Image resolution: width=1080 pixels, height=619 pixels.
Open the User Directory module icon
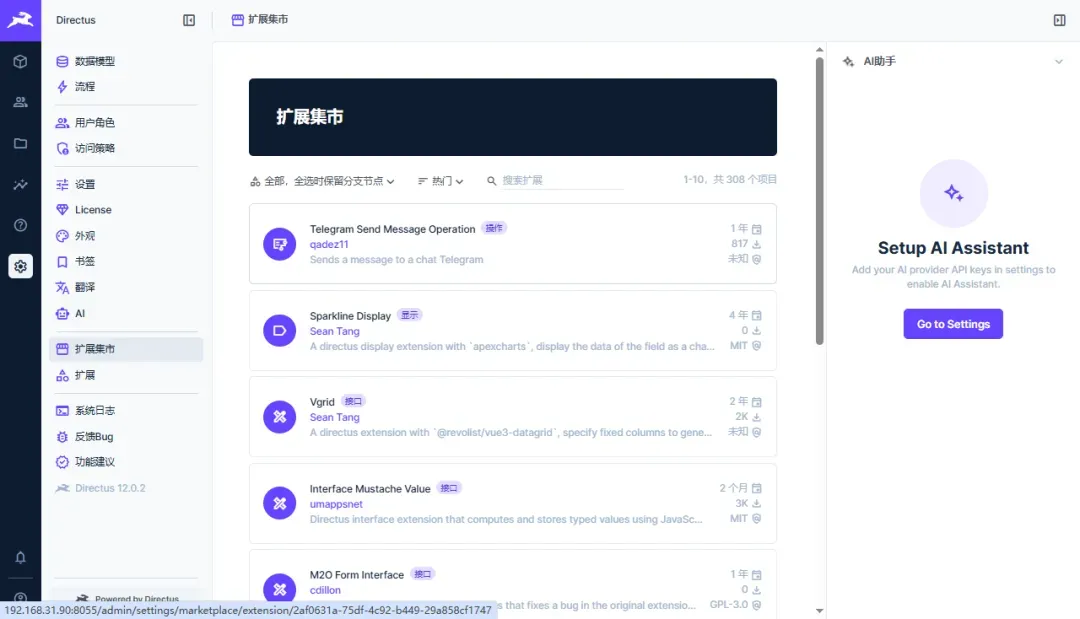pyautogui.click(x=20, y=102)
